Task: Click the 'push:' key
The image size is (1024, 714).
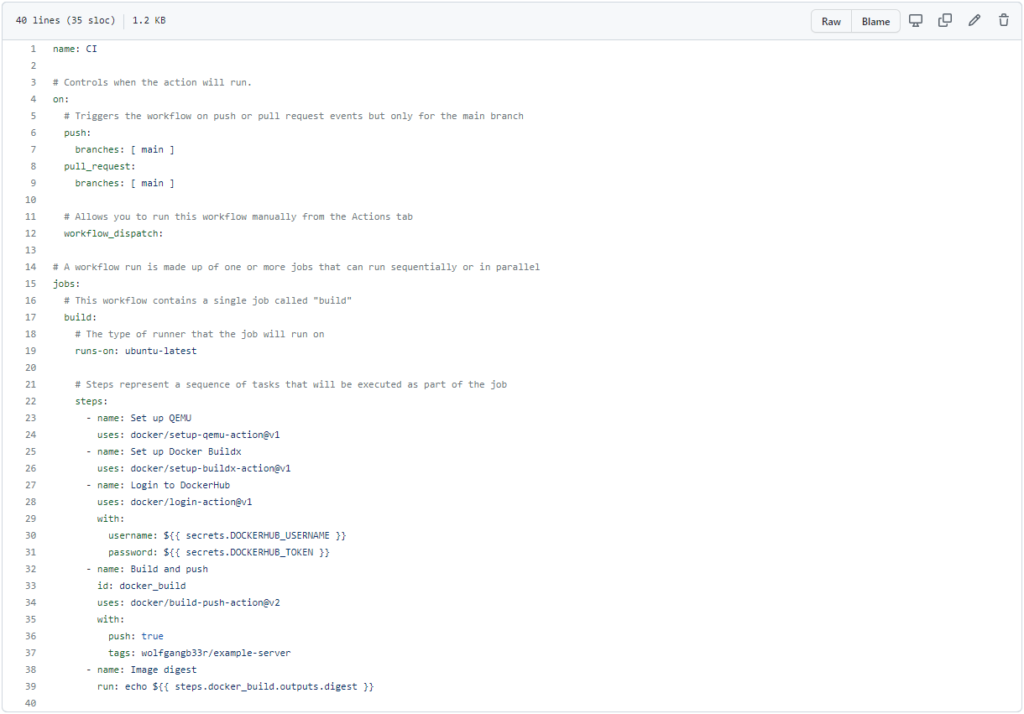Action: click(x=77, y=133)
